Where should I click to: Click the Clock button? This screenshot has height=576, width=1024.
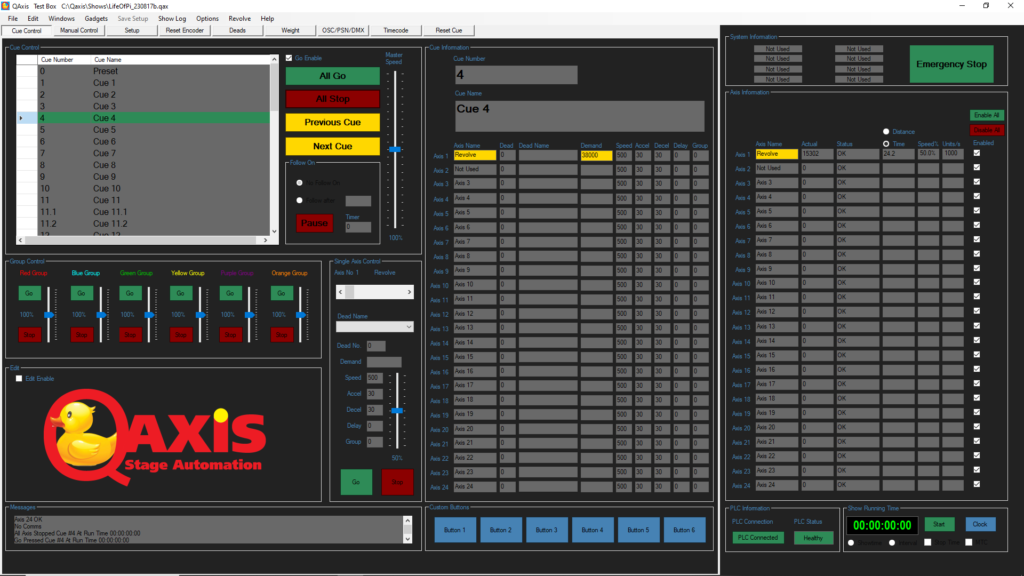[980, 523]
